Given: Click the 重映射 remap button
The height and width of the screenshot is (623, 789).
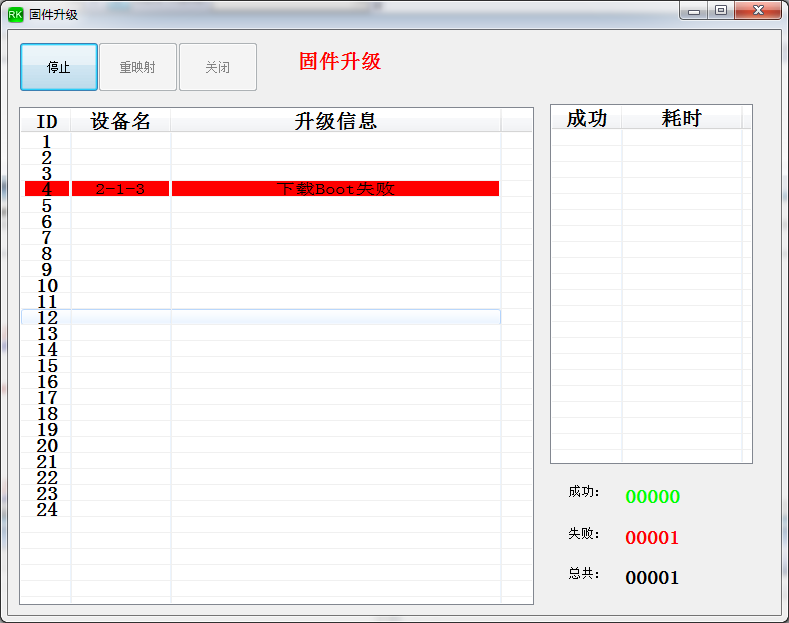Looking at the screenshot, I should tap(138, 67).
